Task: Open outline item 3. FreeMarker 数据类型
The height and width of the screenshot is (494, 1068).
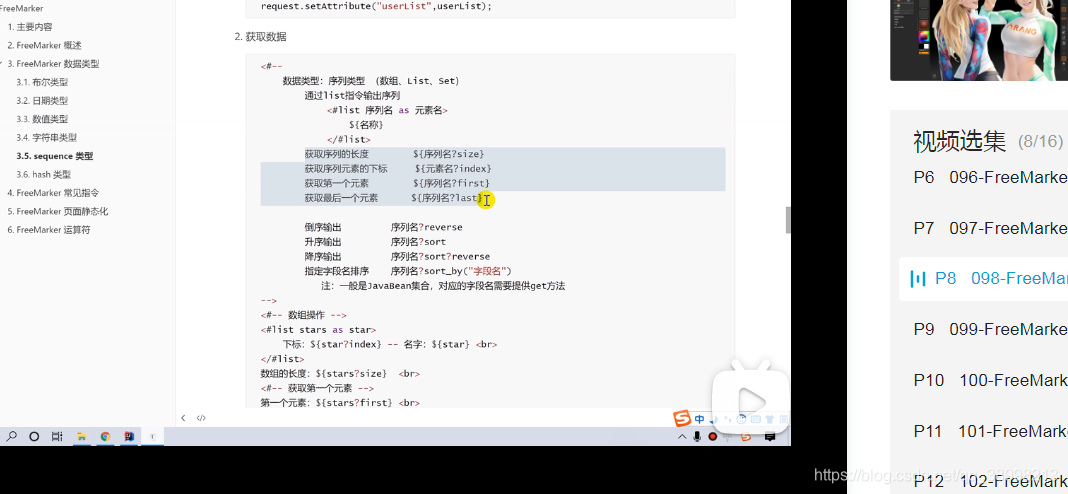Action: tap(53, 63)
